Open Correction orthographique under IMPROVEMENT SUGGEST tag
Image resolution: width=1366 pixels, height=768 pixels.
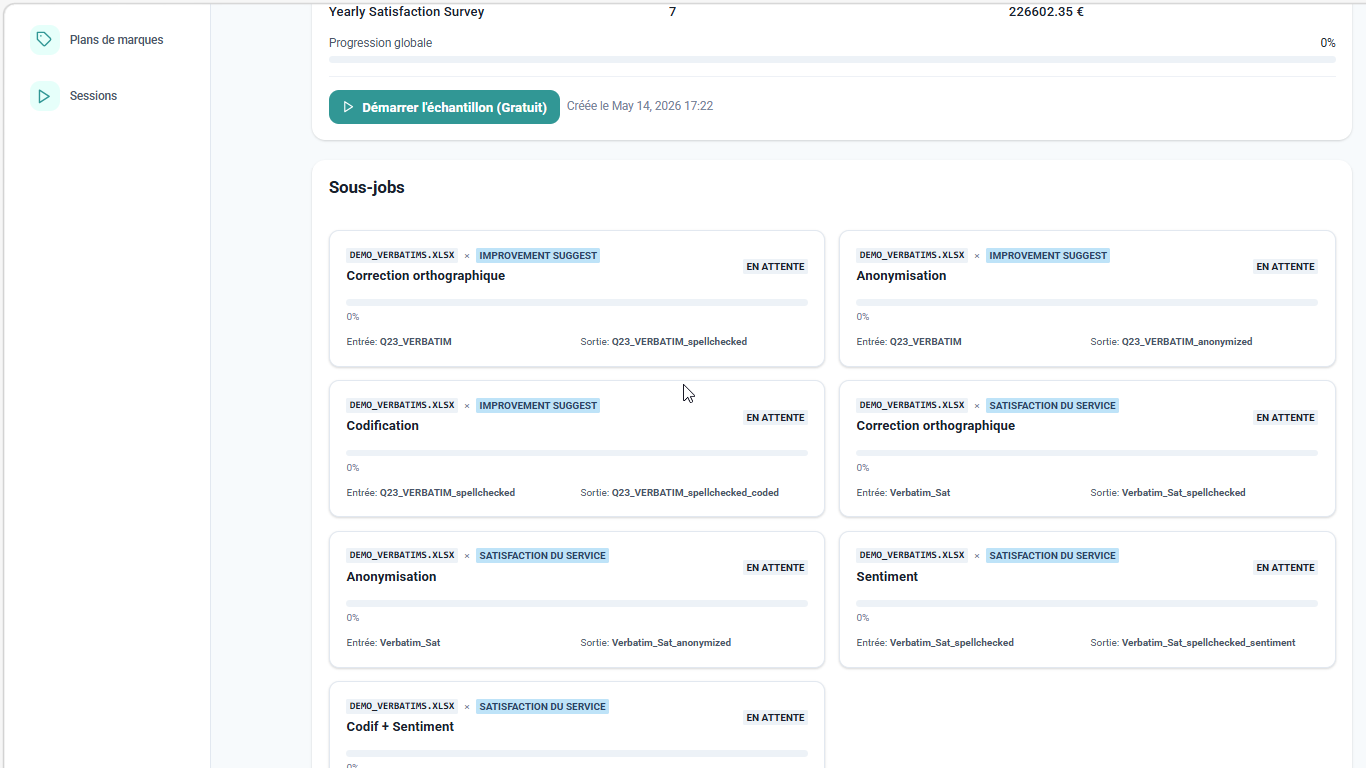425,276
